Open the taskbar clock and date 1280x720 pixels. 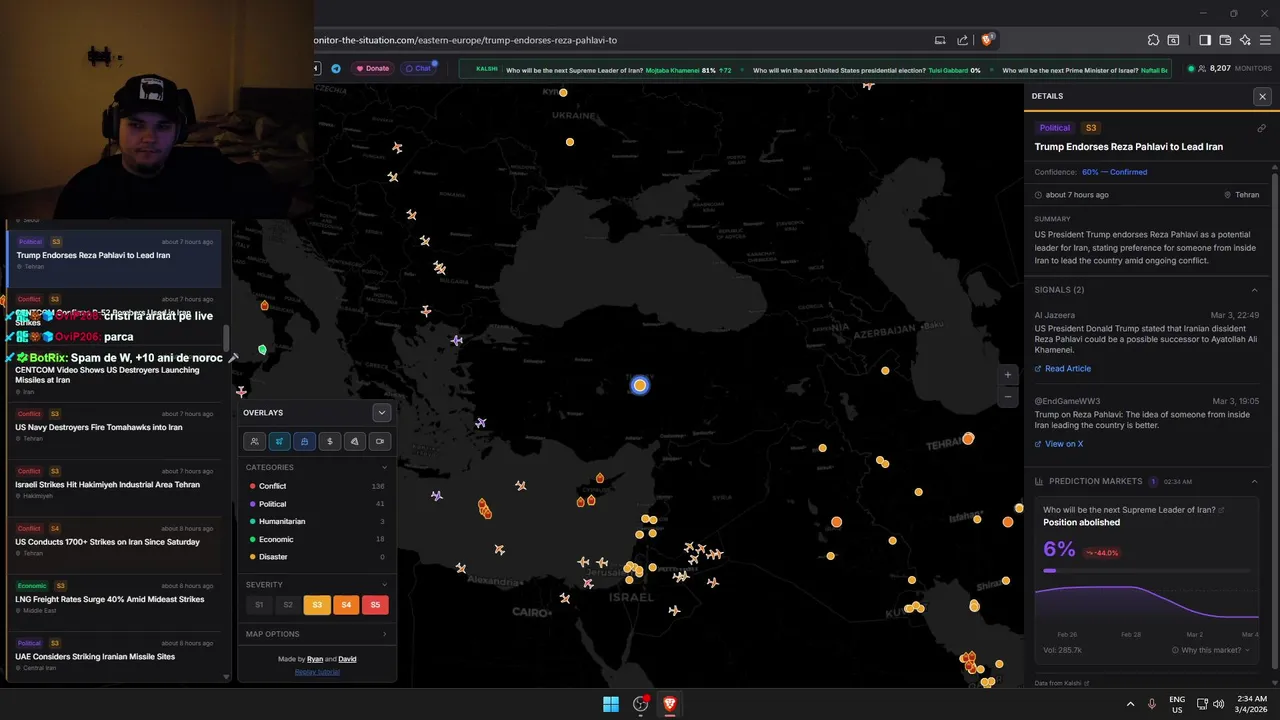(x=1251, y=704)
